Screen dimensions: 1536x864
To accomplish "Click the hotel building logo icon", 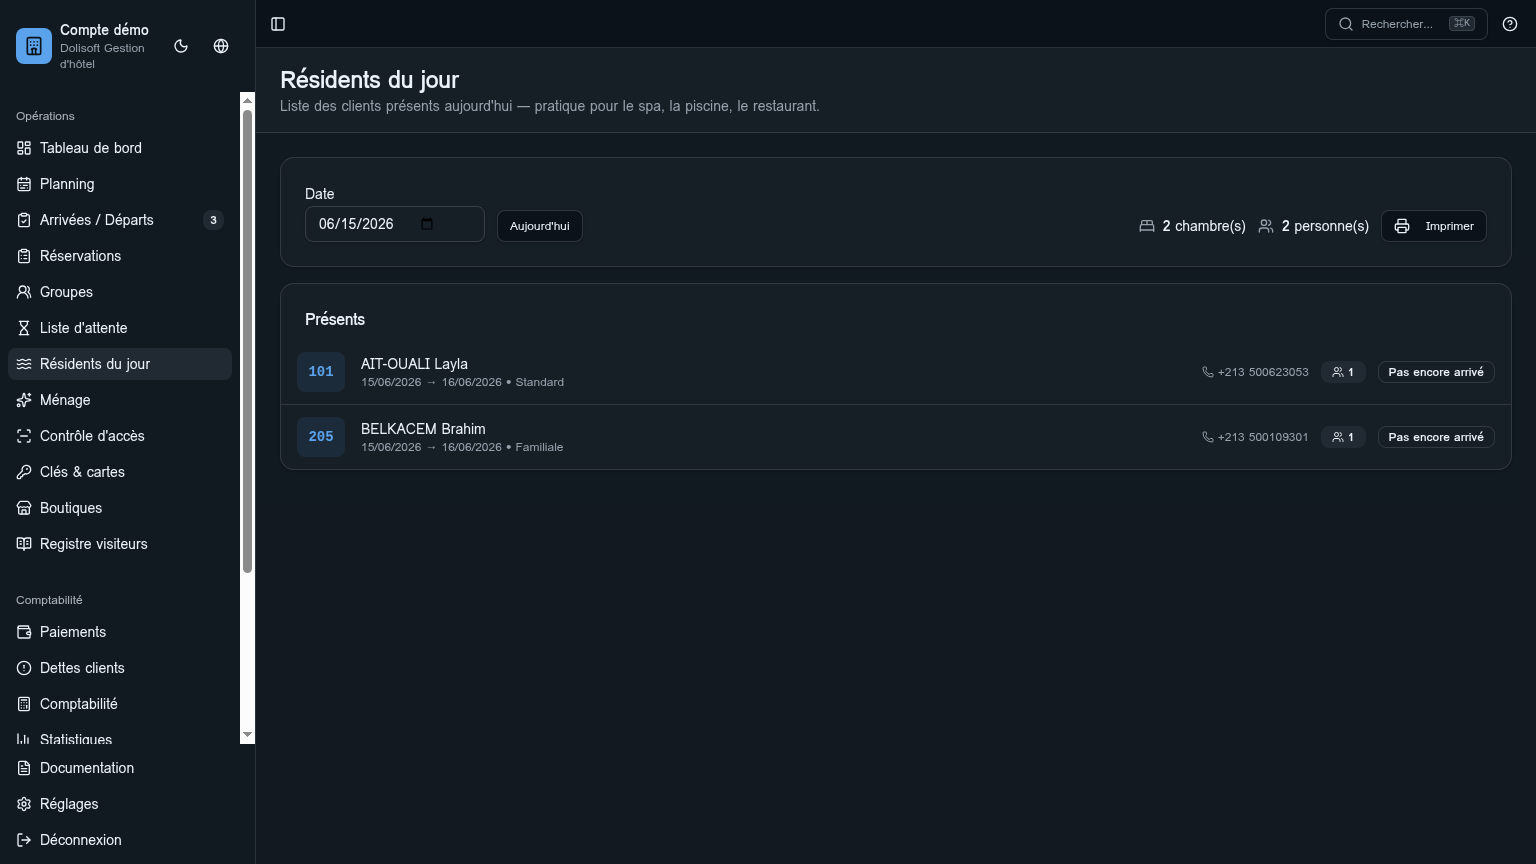I will pyautogui.click(x=34, y=46).
